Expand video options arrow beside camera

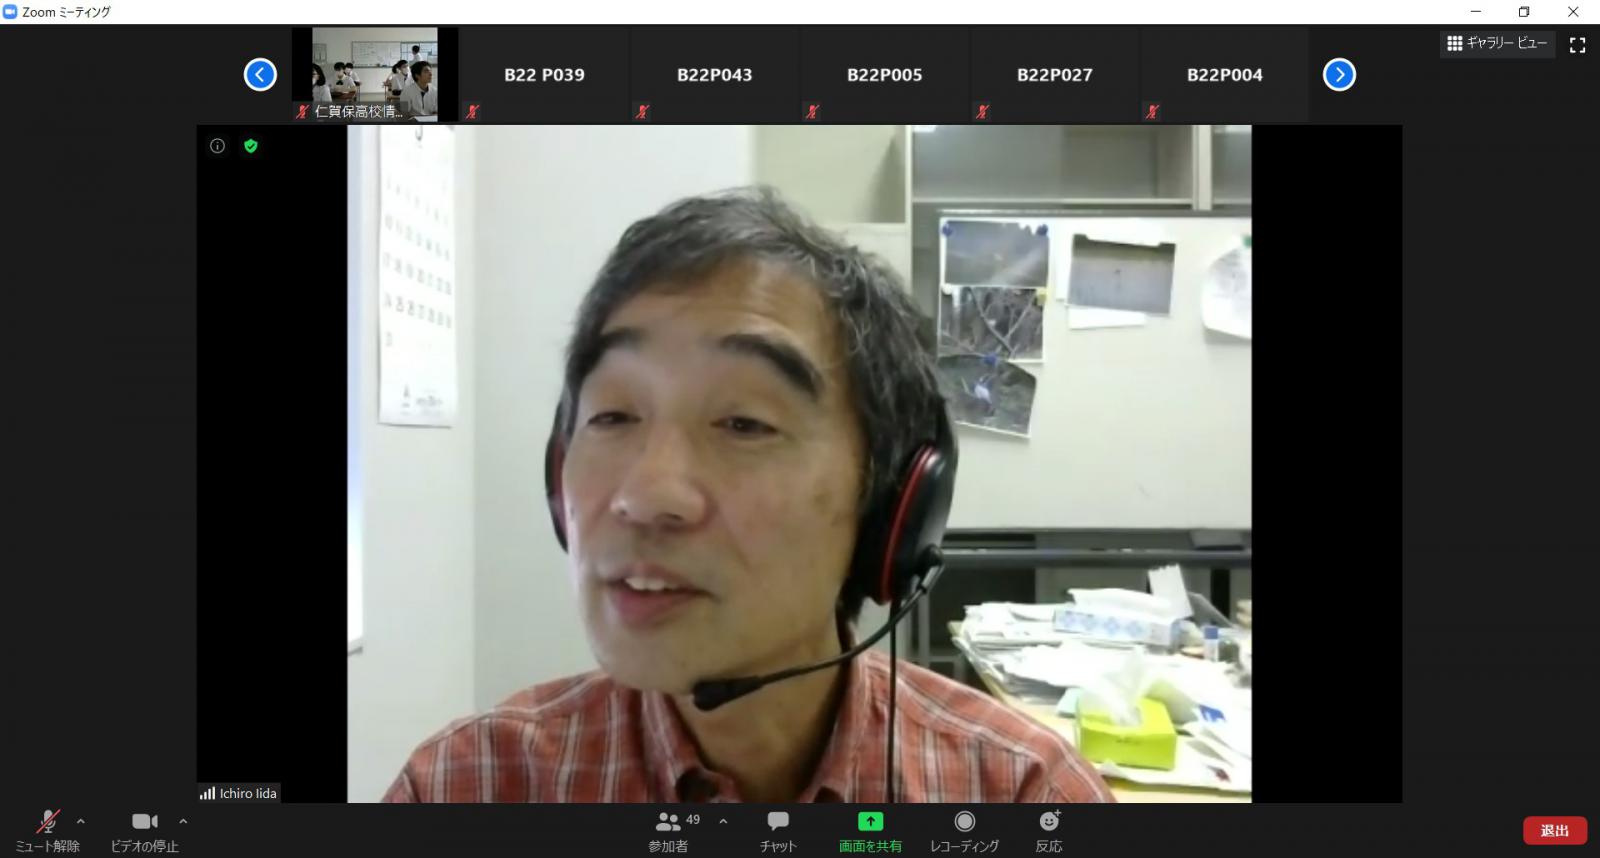pyautogui.click(x=183, y=821)
